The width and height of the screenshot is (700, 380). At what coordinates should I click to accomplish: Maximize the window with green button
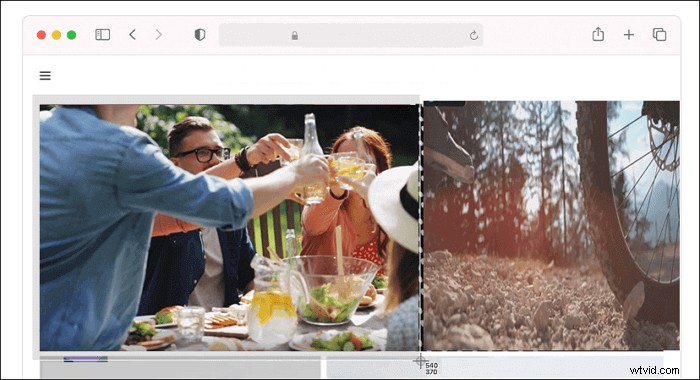click(x=71, y=35)
